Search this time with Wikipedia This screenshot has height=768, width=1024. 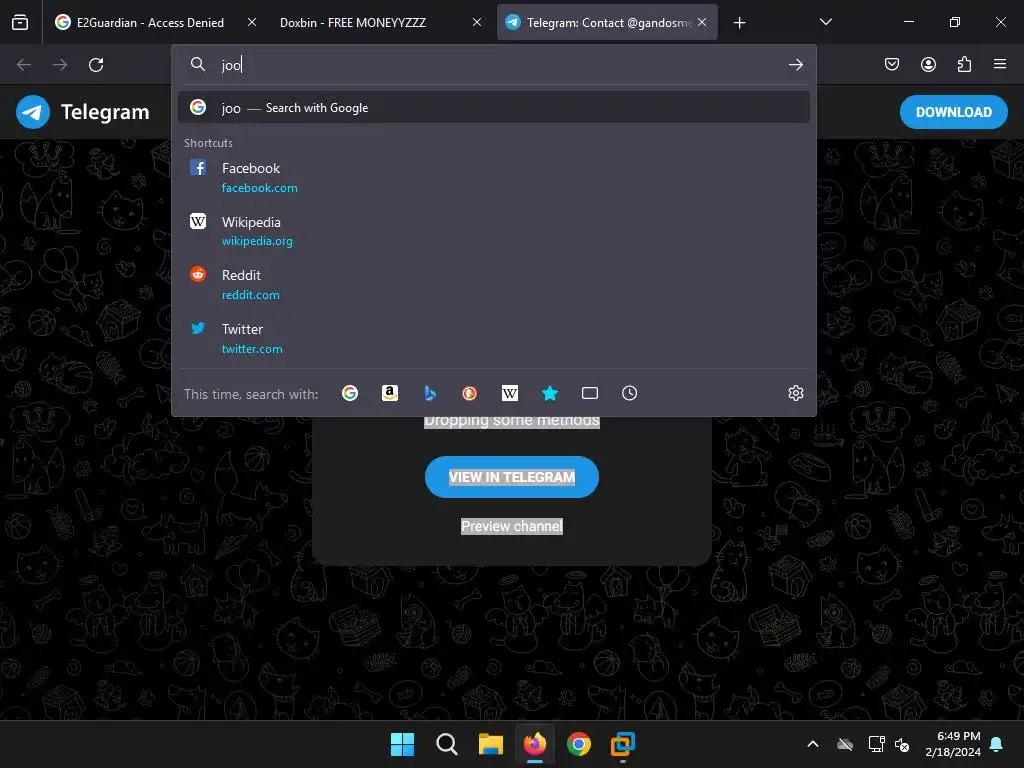click(509, 393)
